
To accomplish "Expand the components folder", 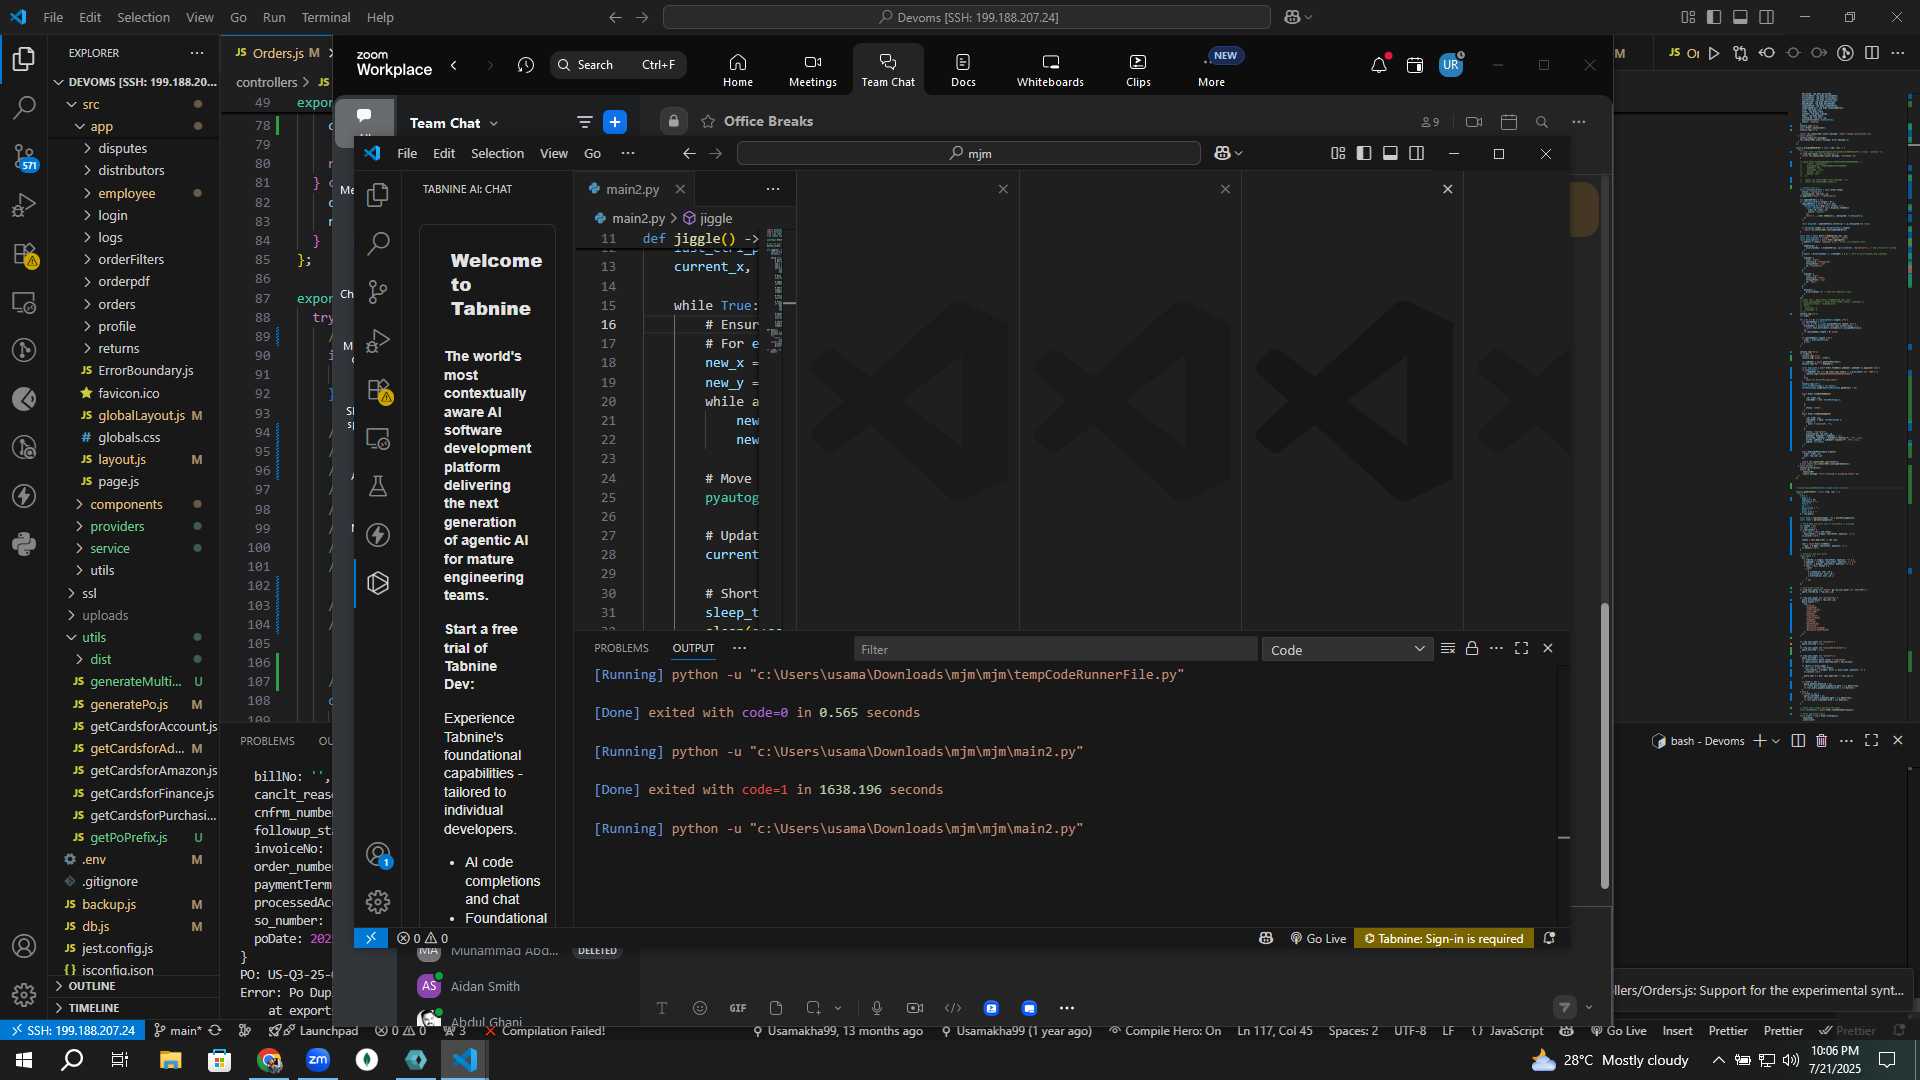I will [x=126, y=504].
